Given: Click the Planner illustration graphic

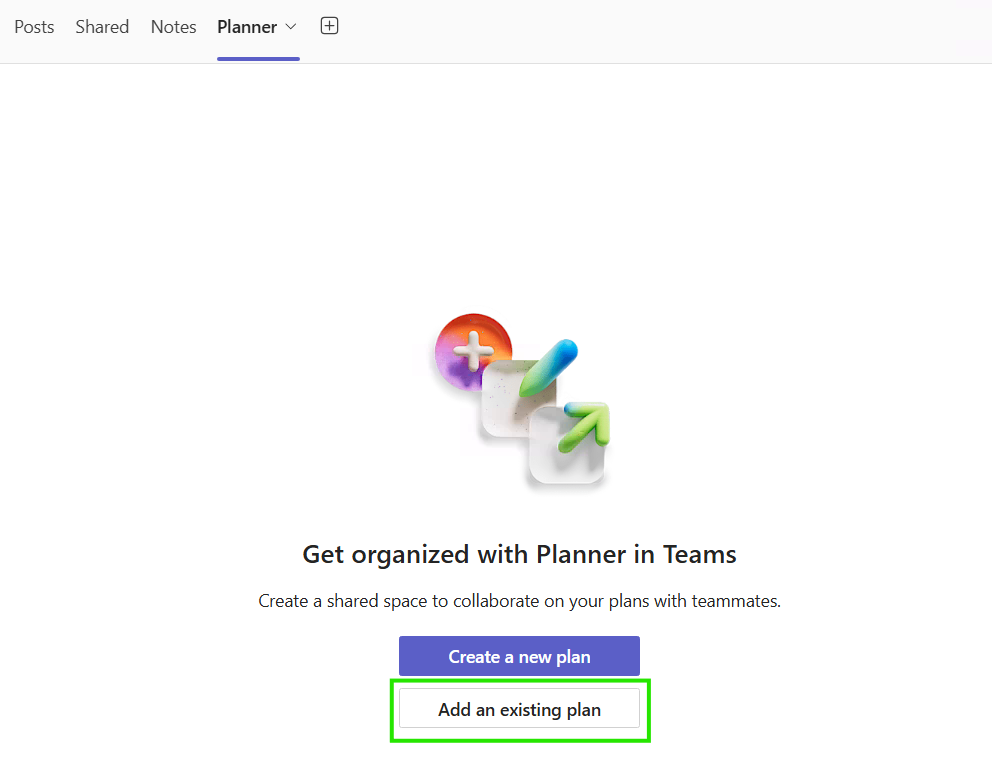Looking at the screenshot, I should pos(522,400).
